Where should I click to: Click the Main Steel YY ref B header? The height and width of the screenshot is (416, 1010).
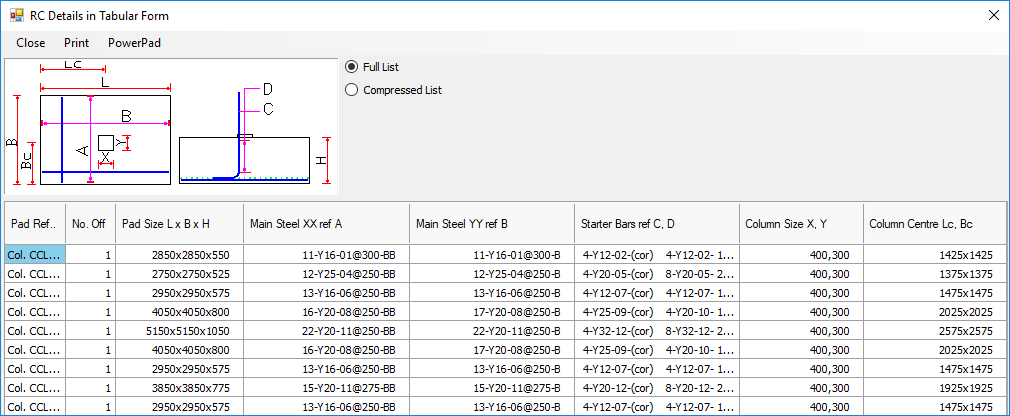coord(491,224)
